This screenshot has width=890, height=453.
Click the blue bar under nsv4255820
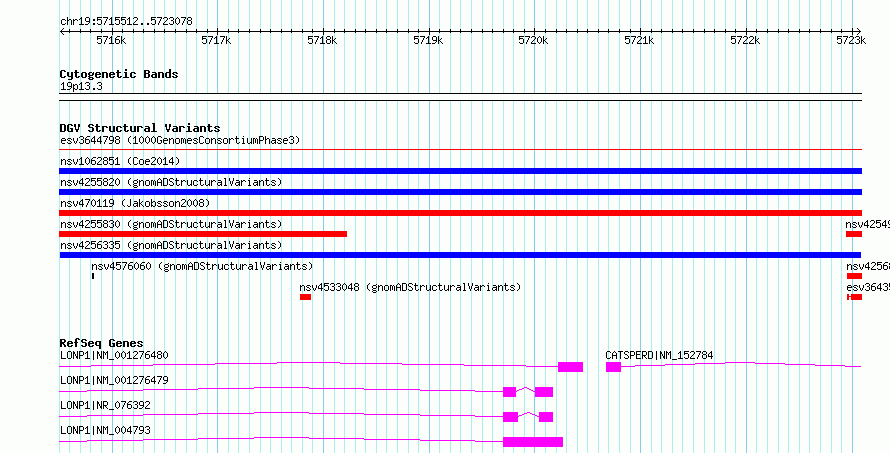pos(460,192)
